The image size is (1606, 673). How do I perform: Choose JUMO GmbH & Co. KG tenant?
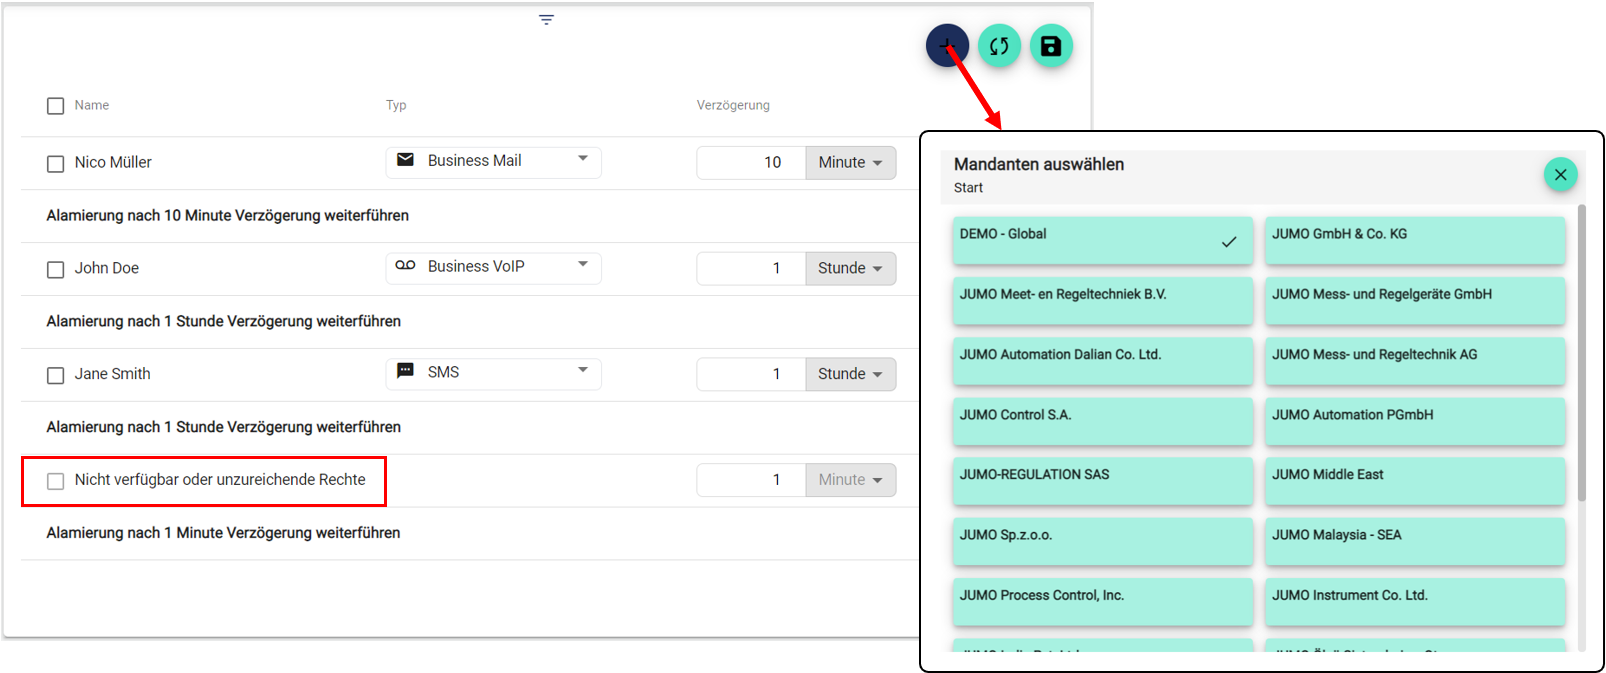[1414, 240]
